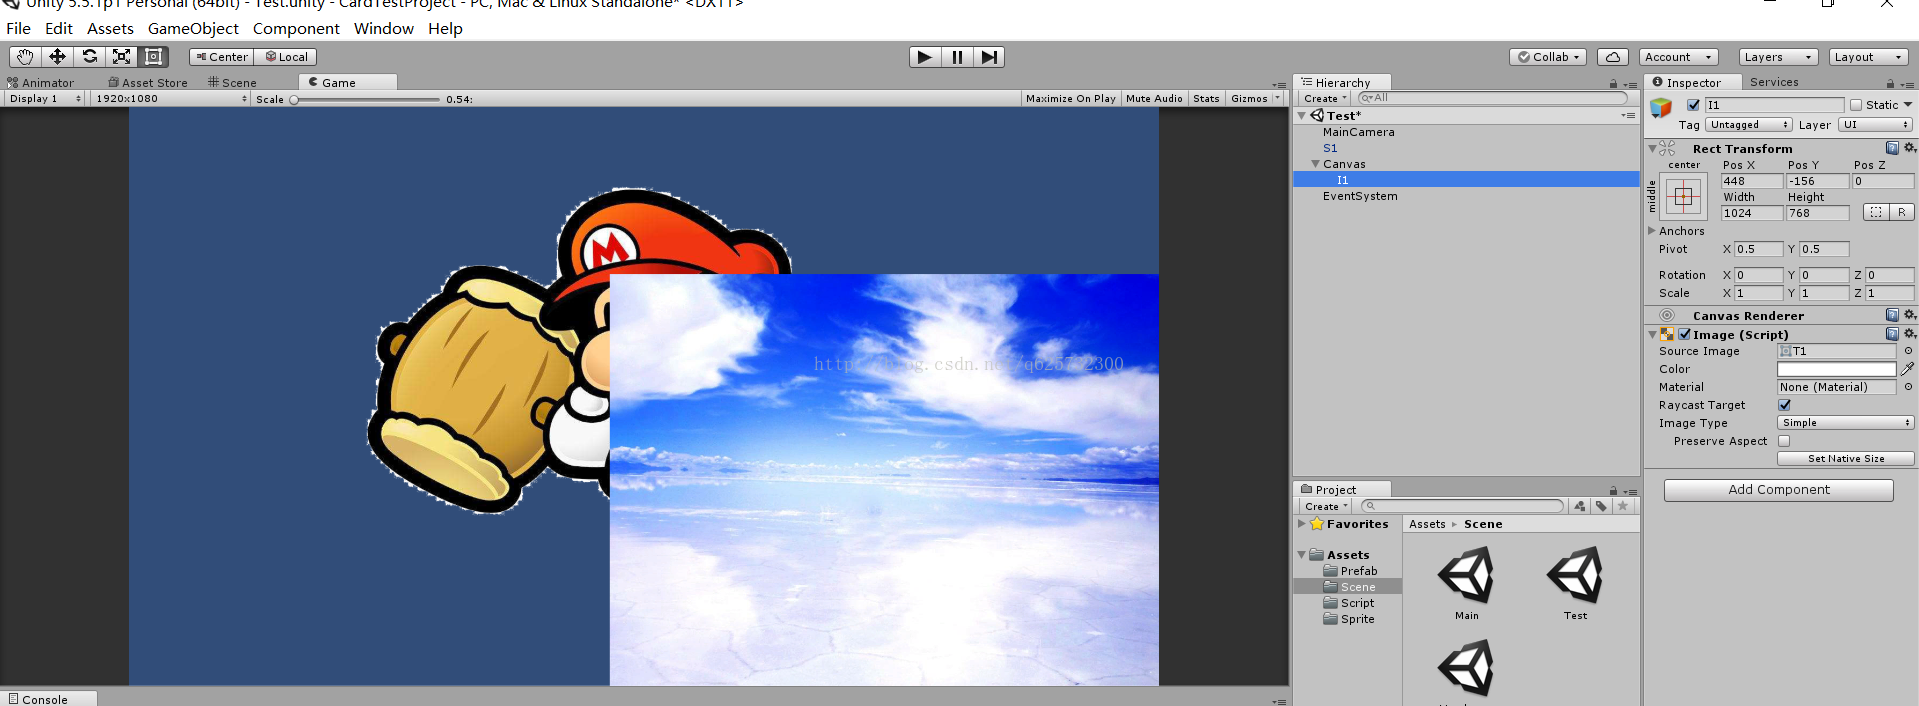Pick color with the eyedropper
1919x706 pixels.
[x=1907, y=369]
